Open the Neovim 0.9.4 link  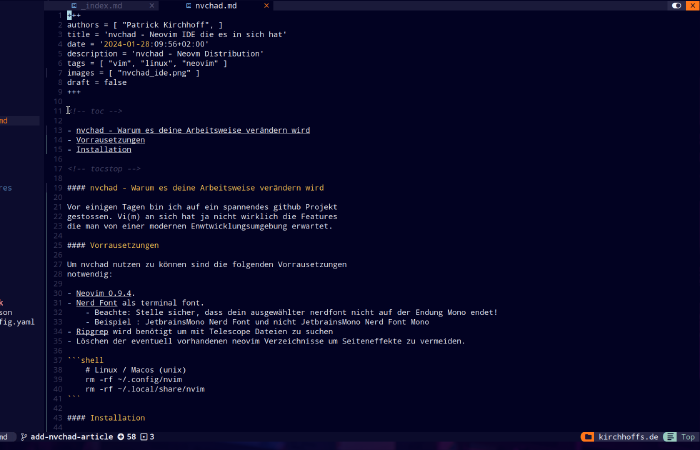(104, 293)
